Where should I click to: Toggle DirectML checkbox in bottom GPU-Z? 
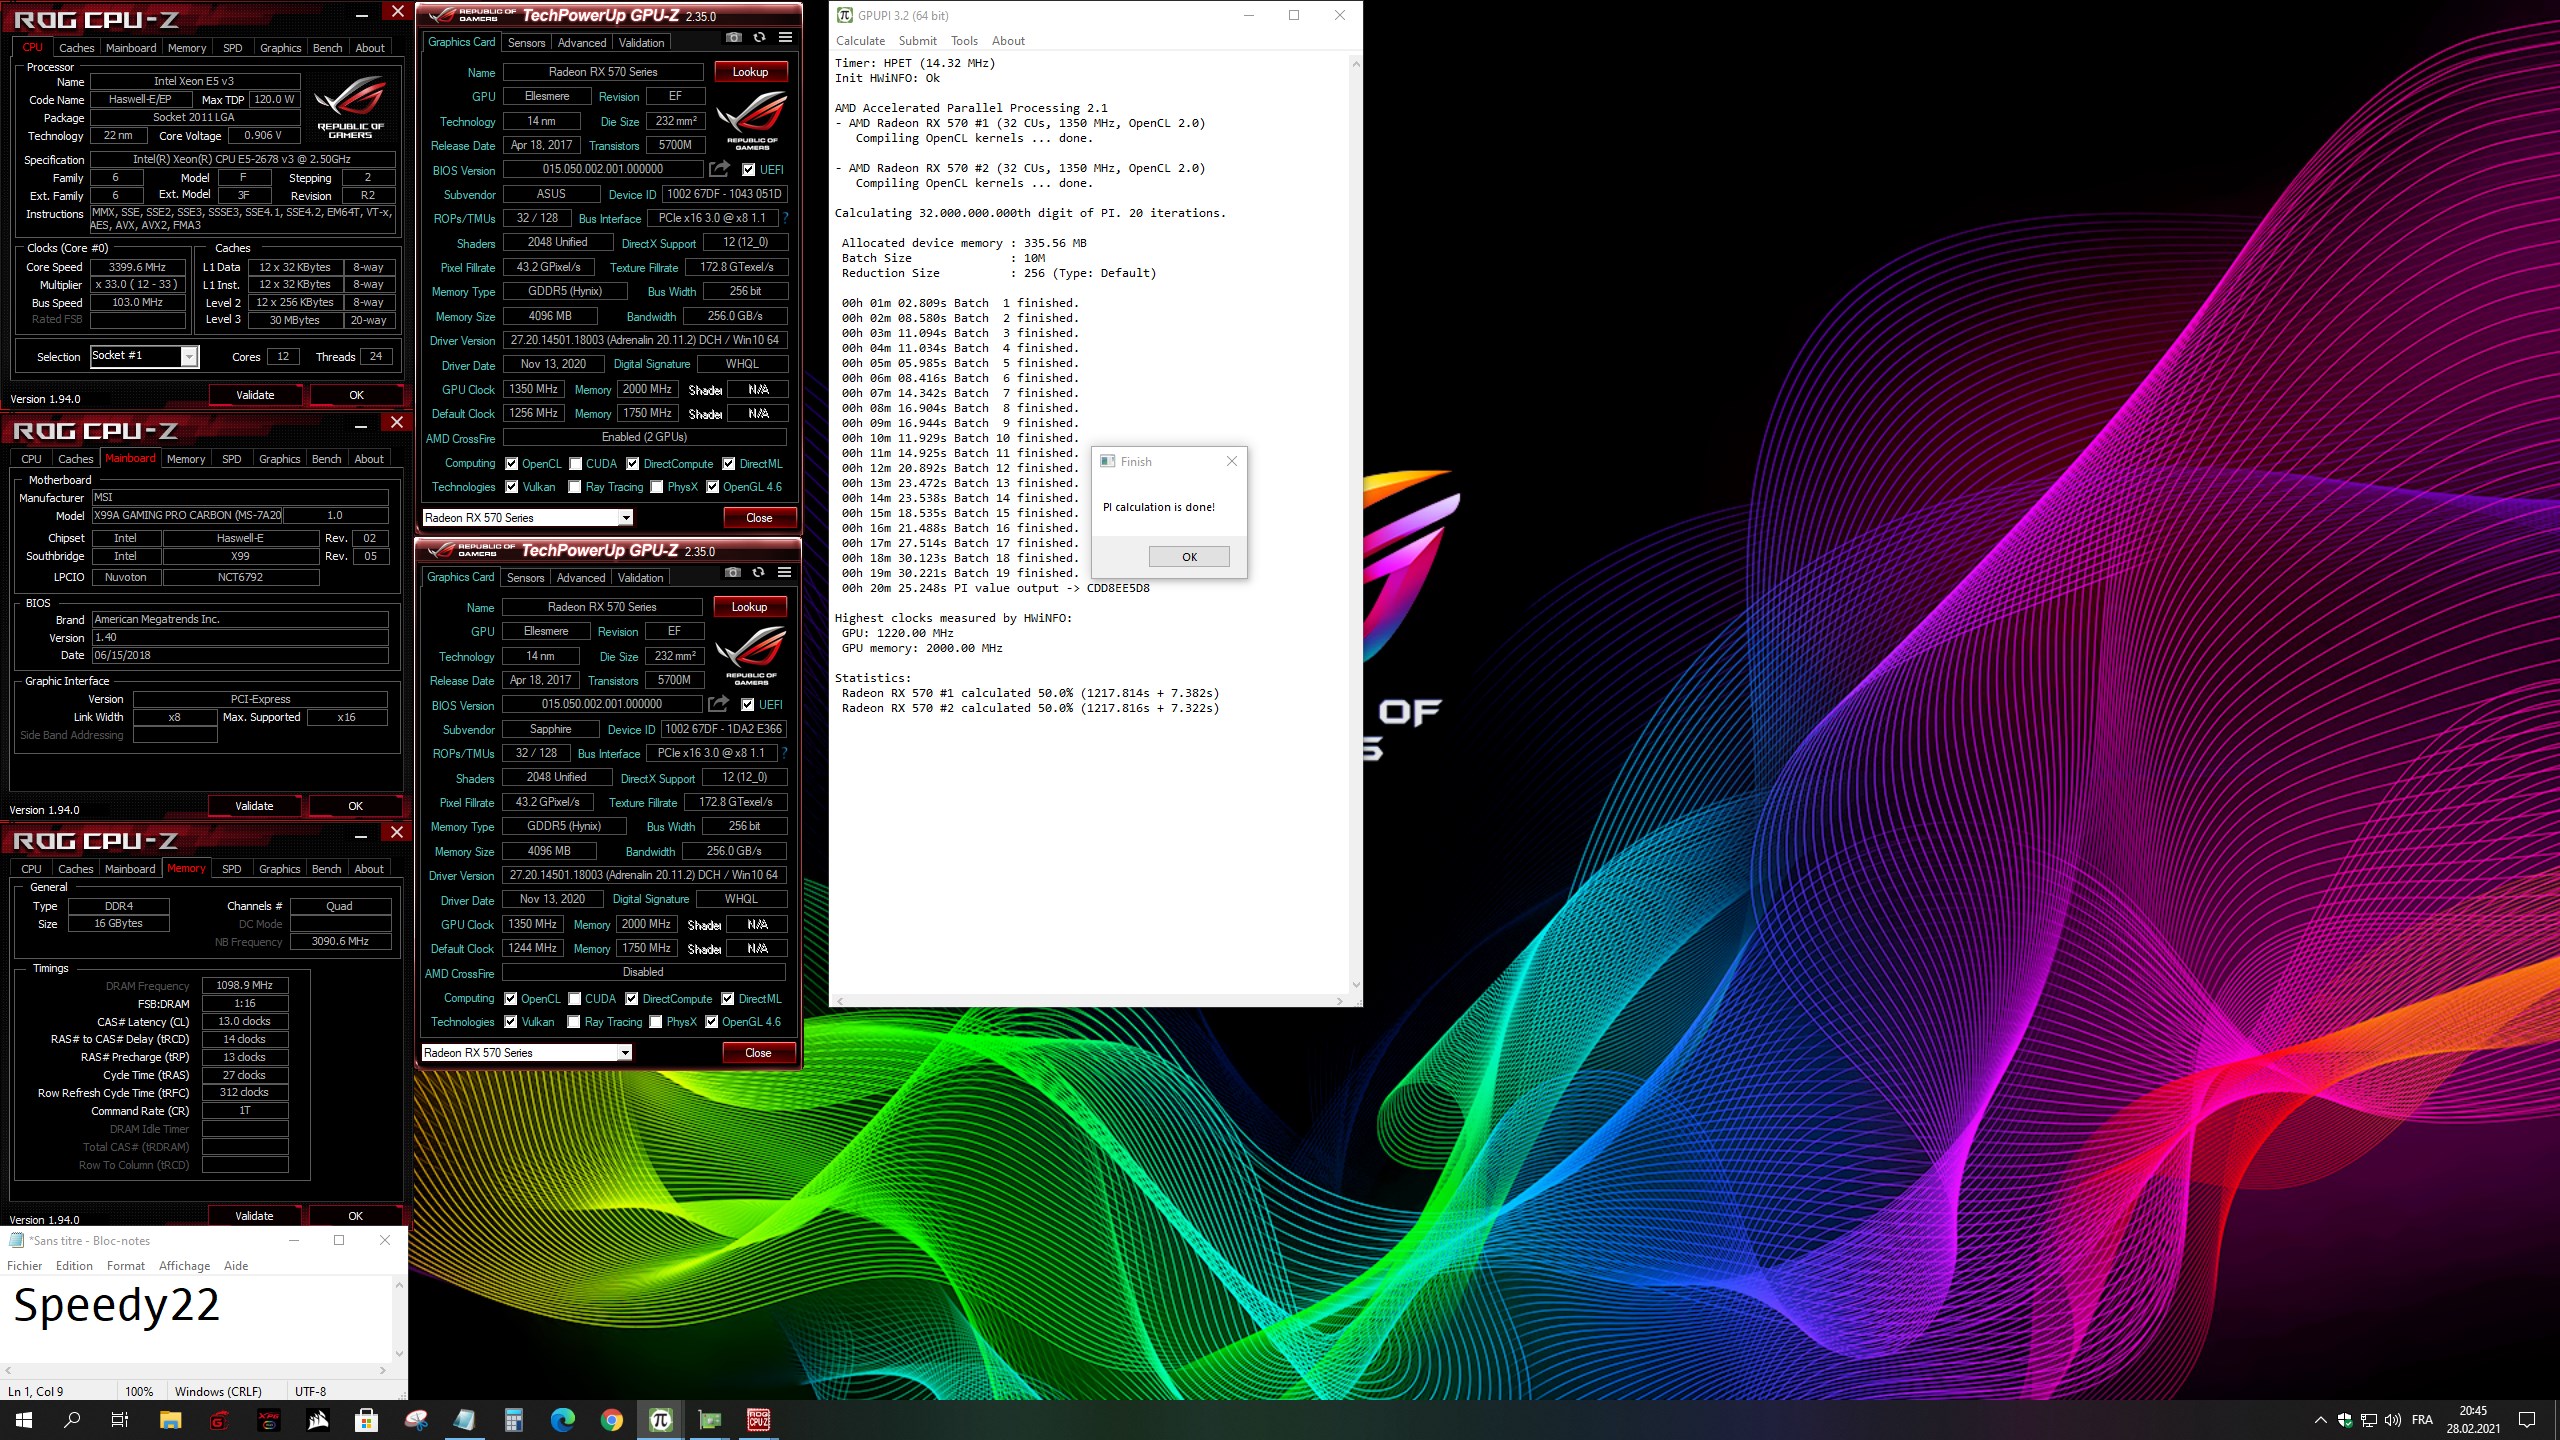pos(728,999)
